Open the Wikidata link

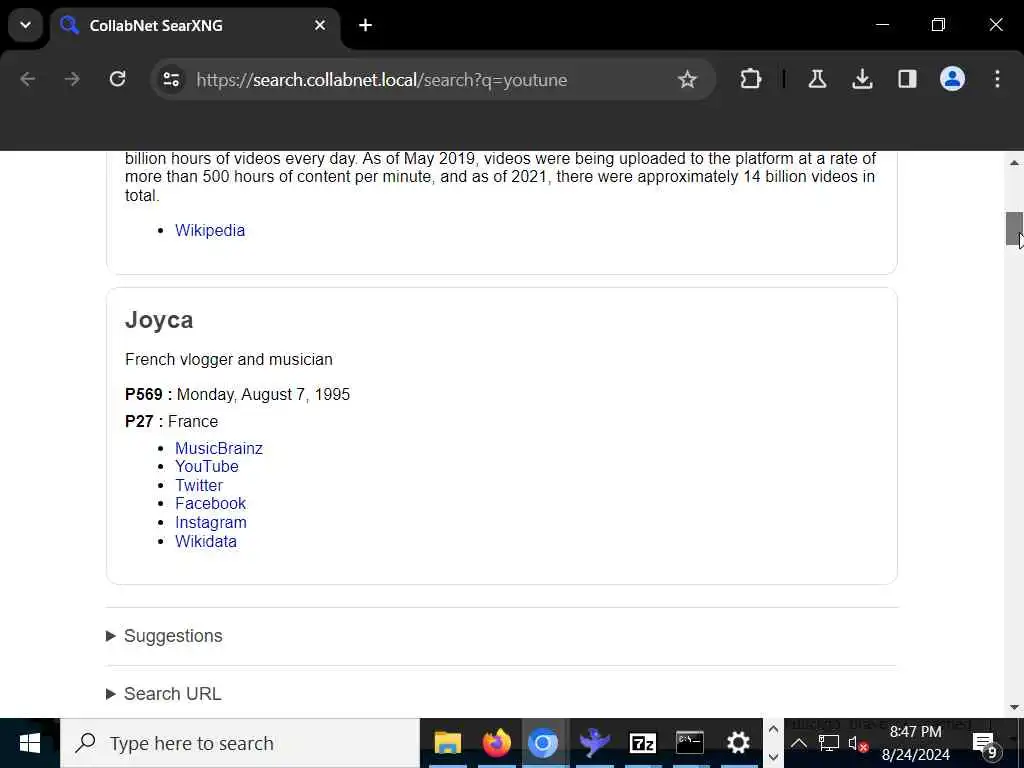click(206, 542)
